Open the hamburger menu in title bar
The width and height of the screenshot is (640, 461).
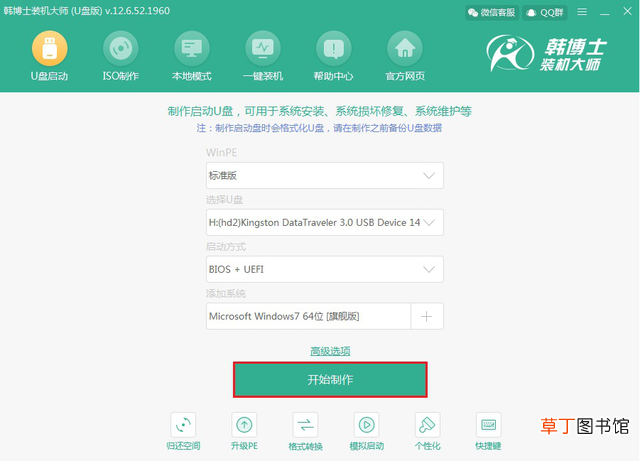[582, 12]
